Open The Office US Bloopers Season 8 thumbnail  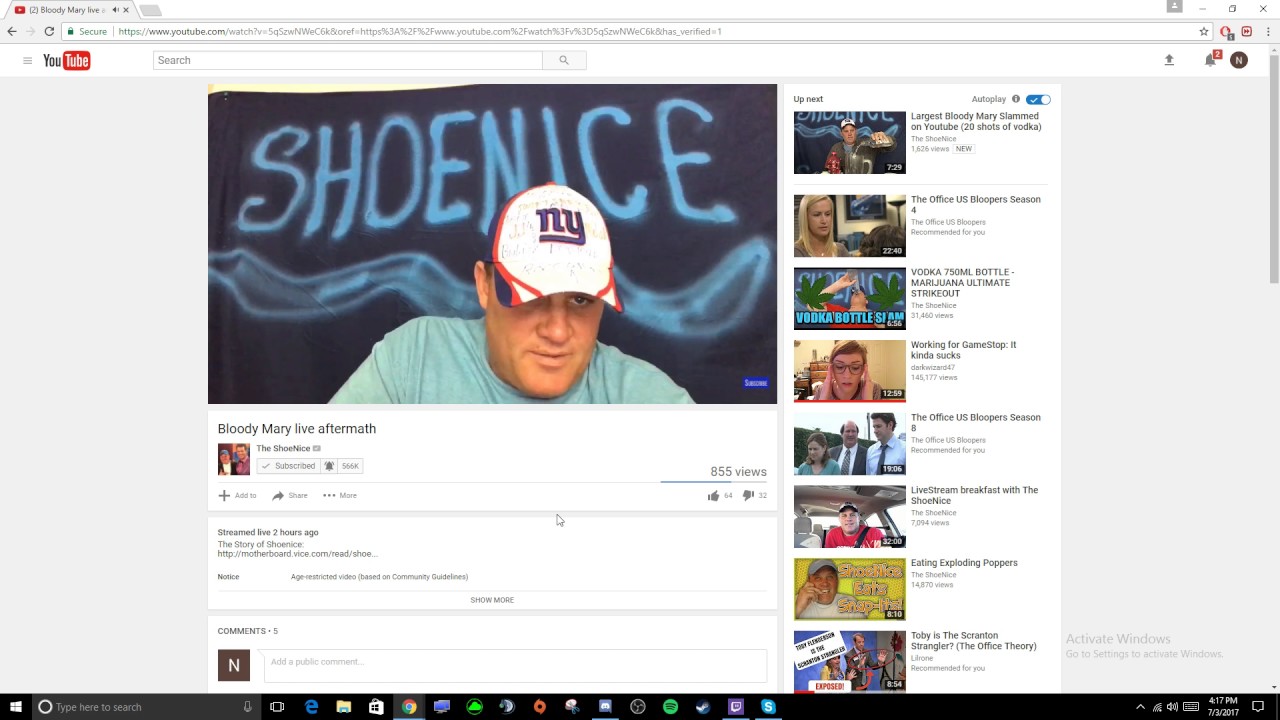pos(849,444)
